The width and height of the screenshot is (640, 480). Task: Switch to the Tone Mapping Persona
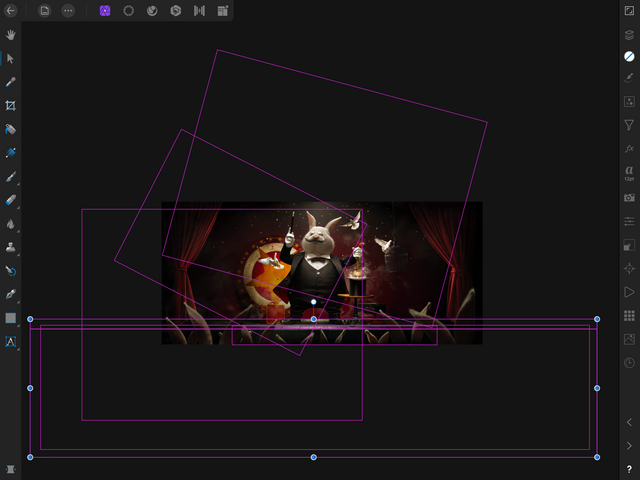[x=199, y=11]
